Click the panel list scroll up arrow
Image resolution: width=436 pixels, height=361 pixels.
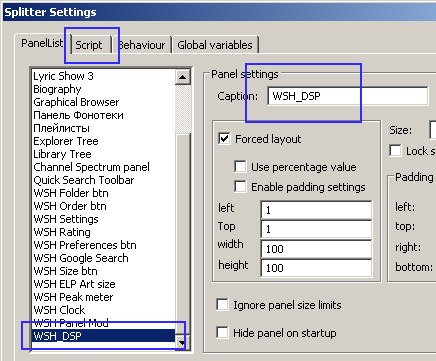click(x=183, y=77)
